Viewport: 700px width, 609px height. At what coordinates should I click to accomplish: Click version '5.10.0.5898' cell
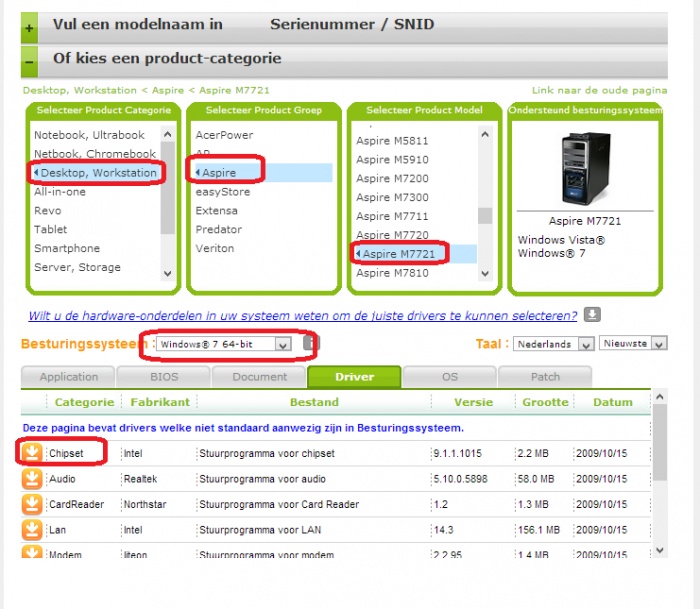point(460,479)
